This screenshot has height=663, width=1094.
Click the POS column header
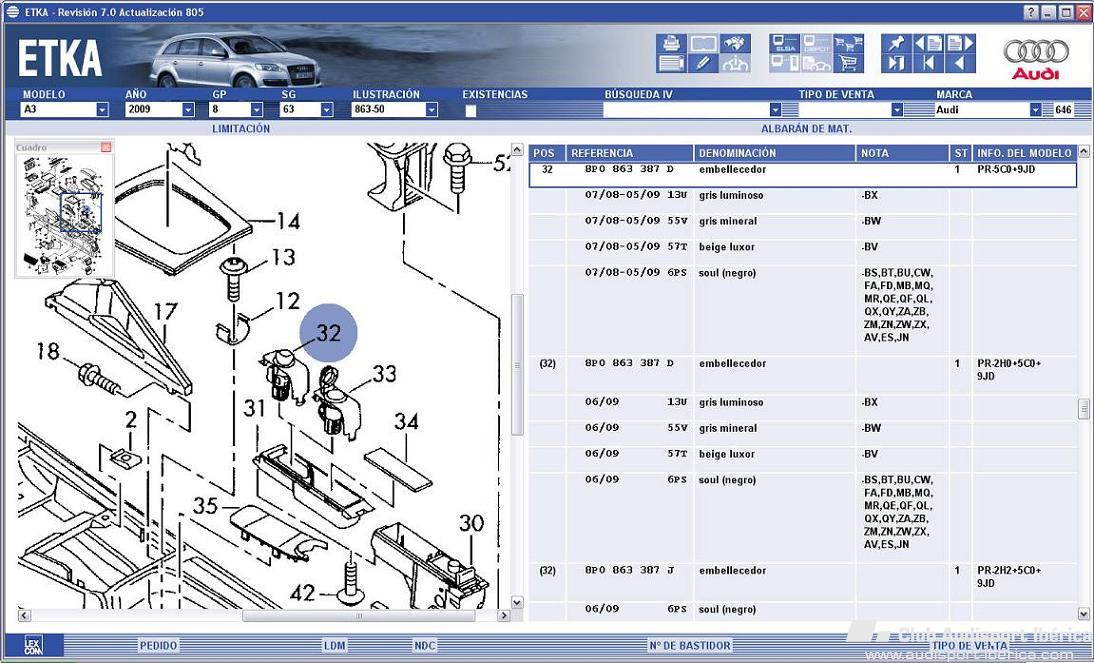point(546,153)
